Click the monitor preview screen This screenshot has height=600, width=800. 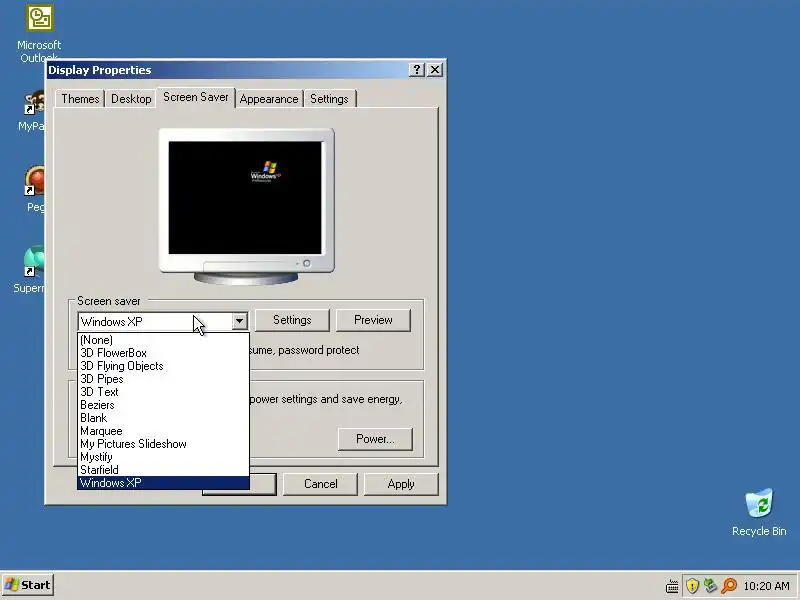(x=245, y=198)
